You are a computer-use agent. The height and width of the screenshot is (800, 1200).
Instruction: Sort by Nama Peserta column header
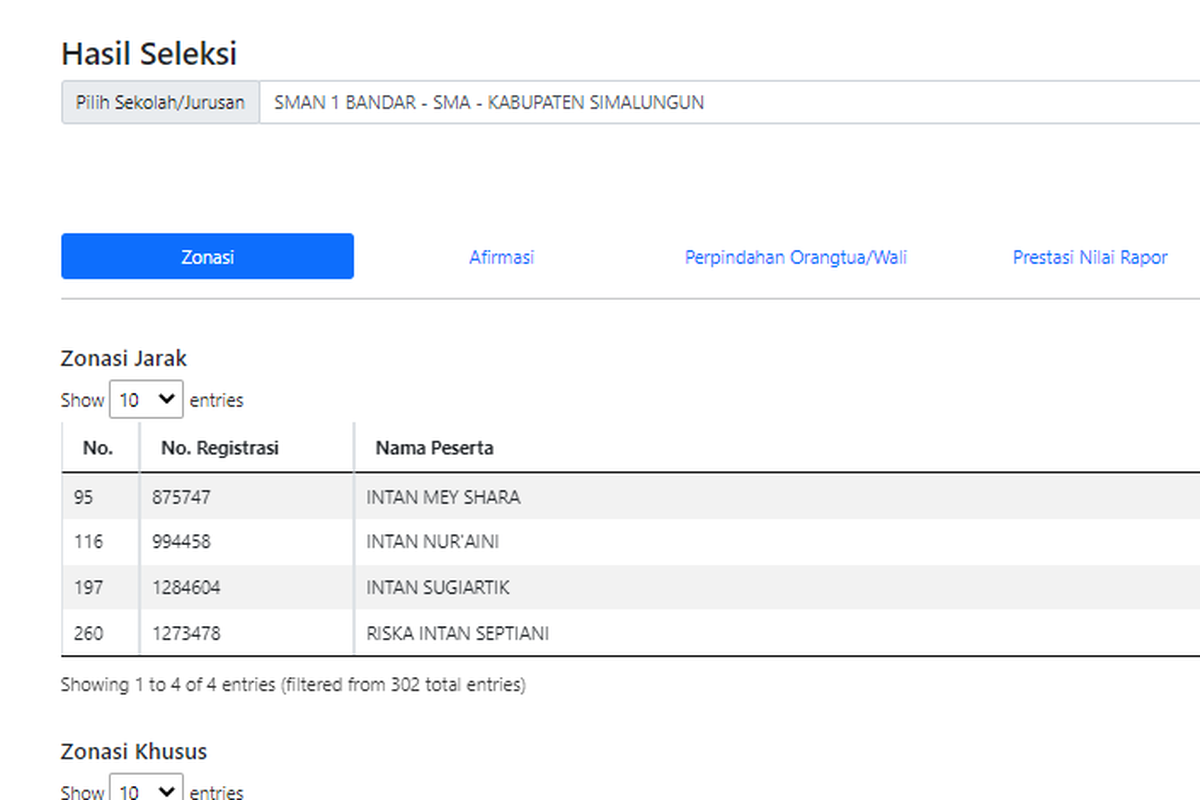[434, 448]
